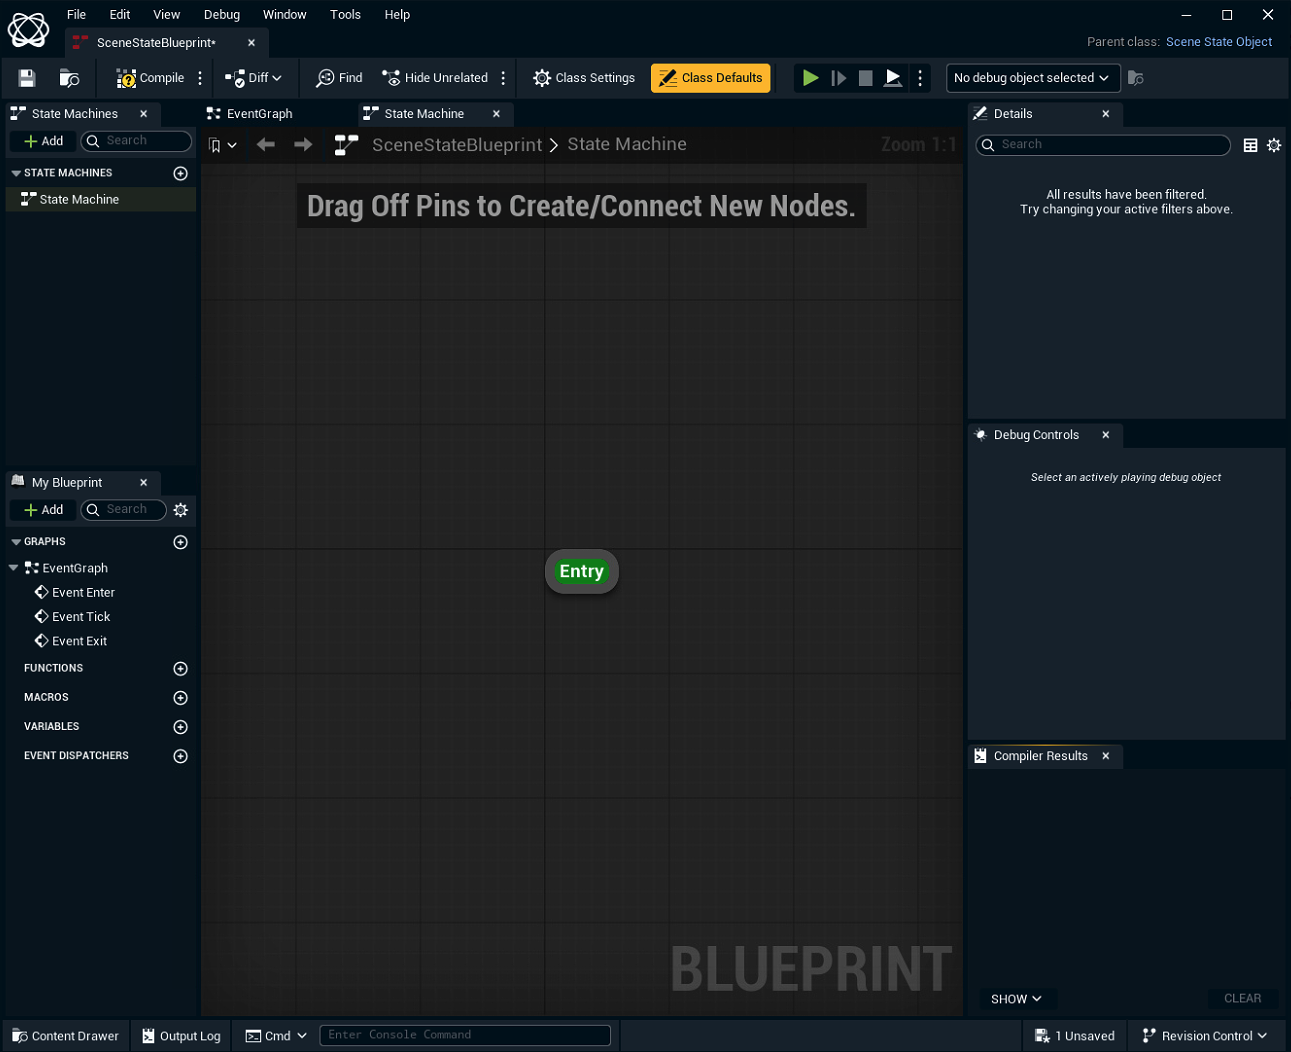
Task: Open My Blueprint settings gear
Action: 180,510
